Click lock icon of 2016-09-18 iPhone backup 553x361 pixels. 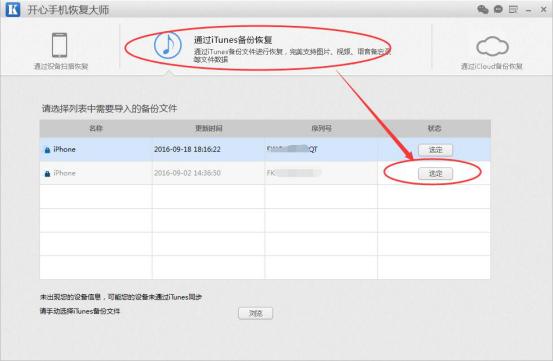[x=47, y=150]
